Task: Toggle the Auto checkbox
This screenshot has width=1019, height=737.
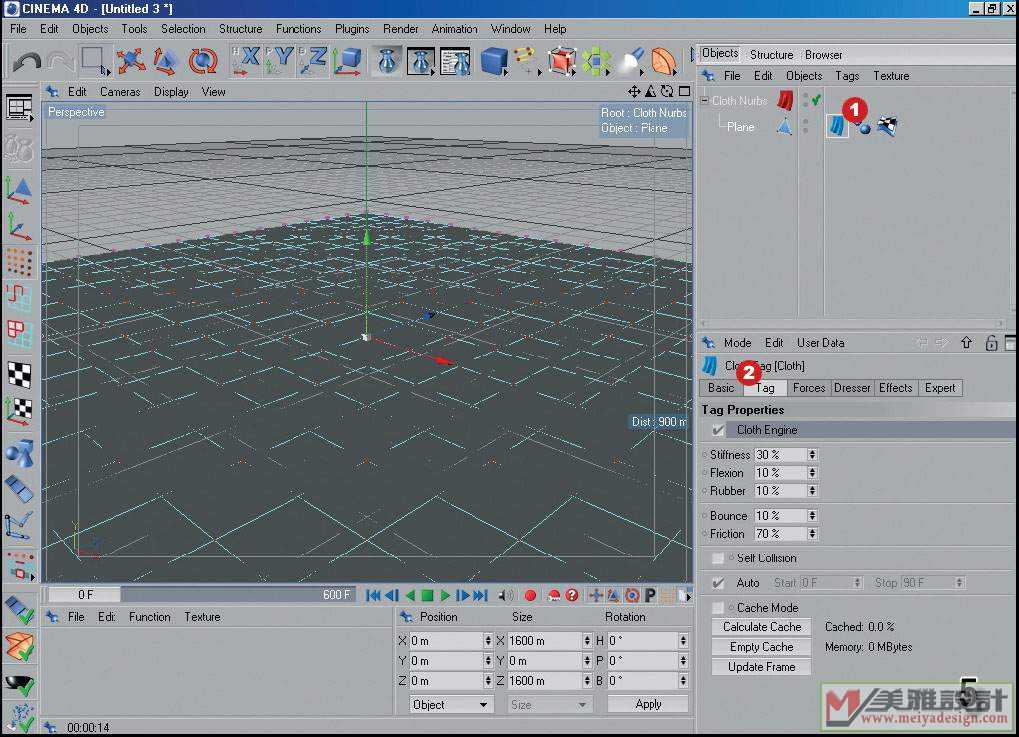Action: click(x=718, y=583)
